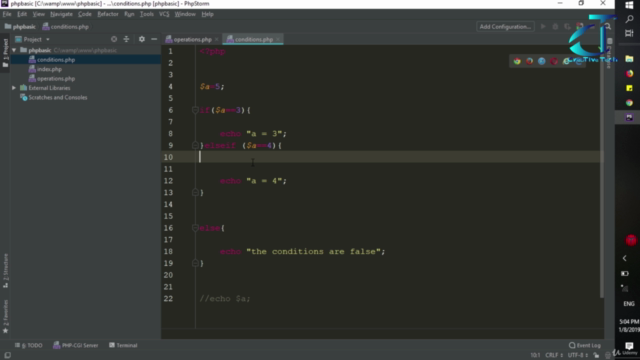640x360 pixels.
Task: Open the Refactor menu
Action: click(x=108, y=14)
